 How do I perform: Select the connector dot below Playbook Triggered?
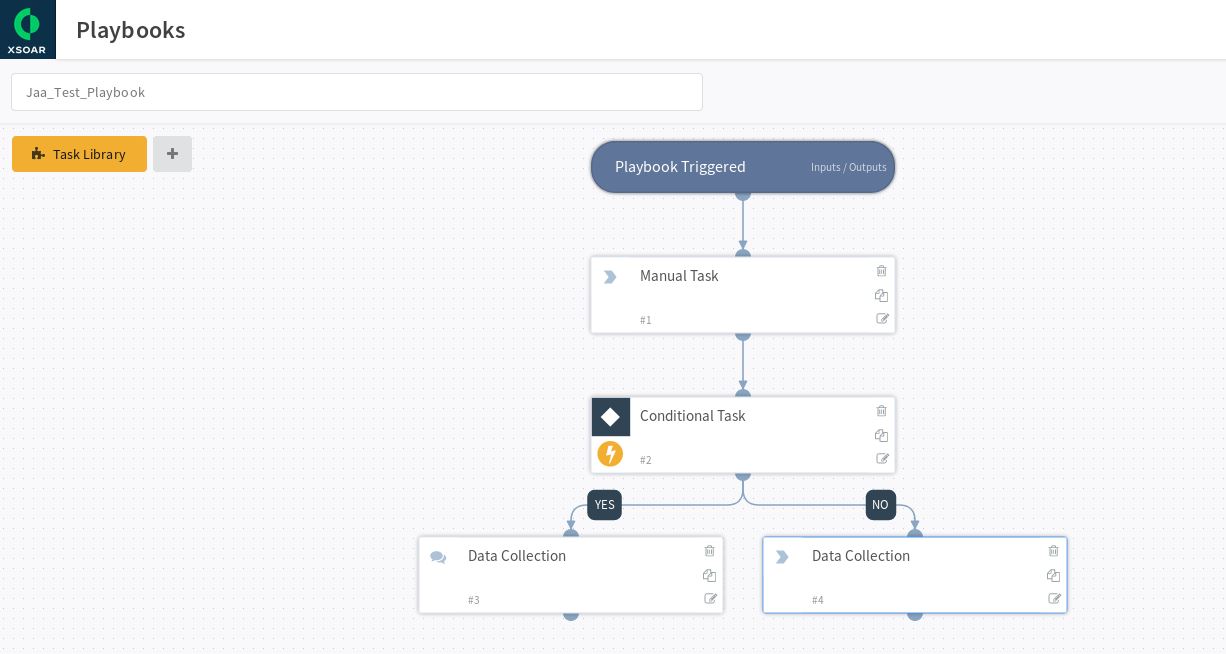743,194
